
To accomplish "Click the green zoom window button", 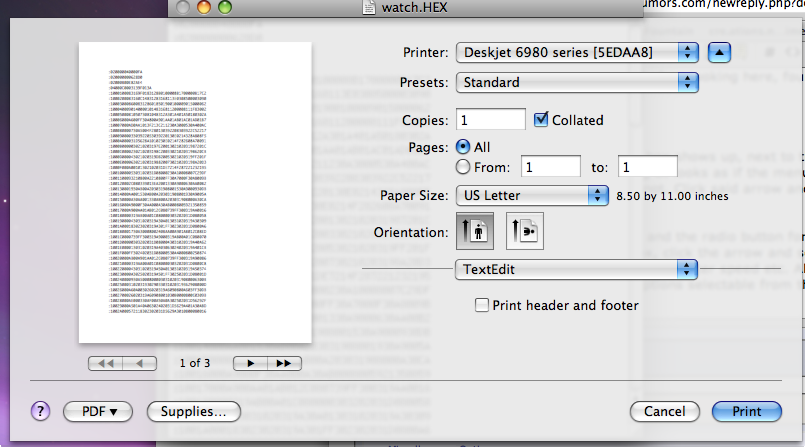I will pyautogui.click(x=225, y=7).
